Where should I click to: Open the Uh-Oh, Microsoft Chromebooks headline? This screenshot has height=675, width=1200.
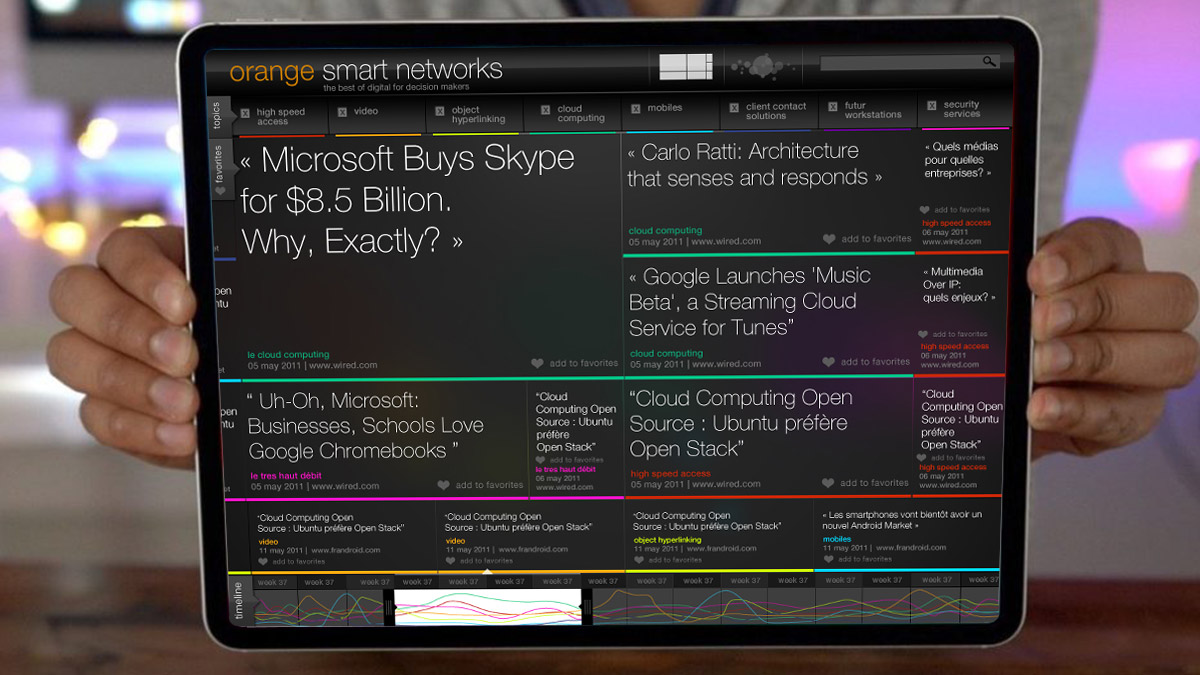365,425
